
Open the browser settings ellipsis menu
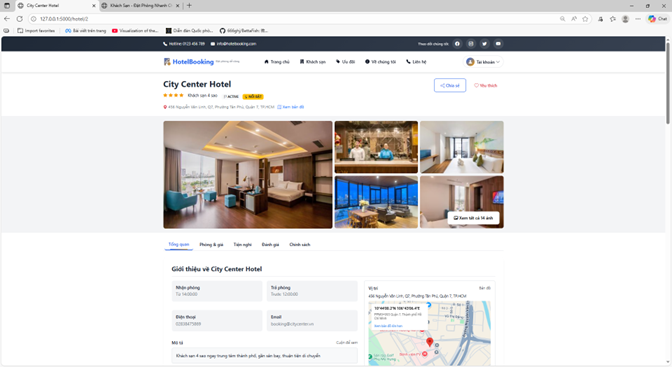(638, 19)
